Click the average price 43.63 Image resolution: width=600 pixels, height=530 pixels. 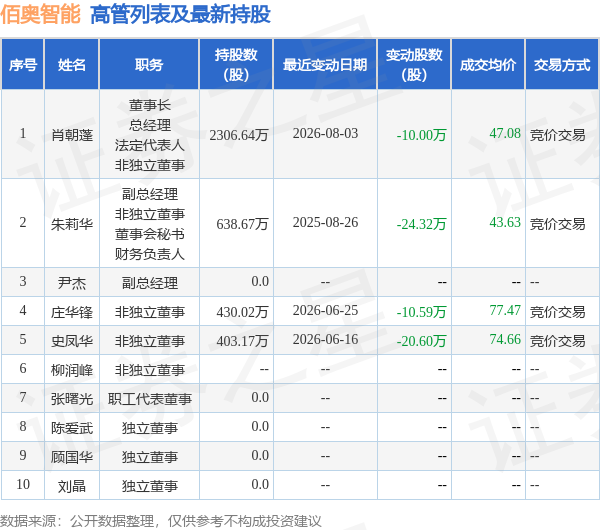tap(505, 222)
